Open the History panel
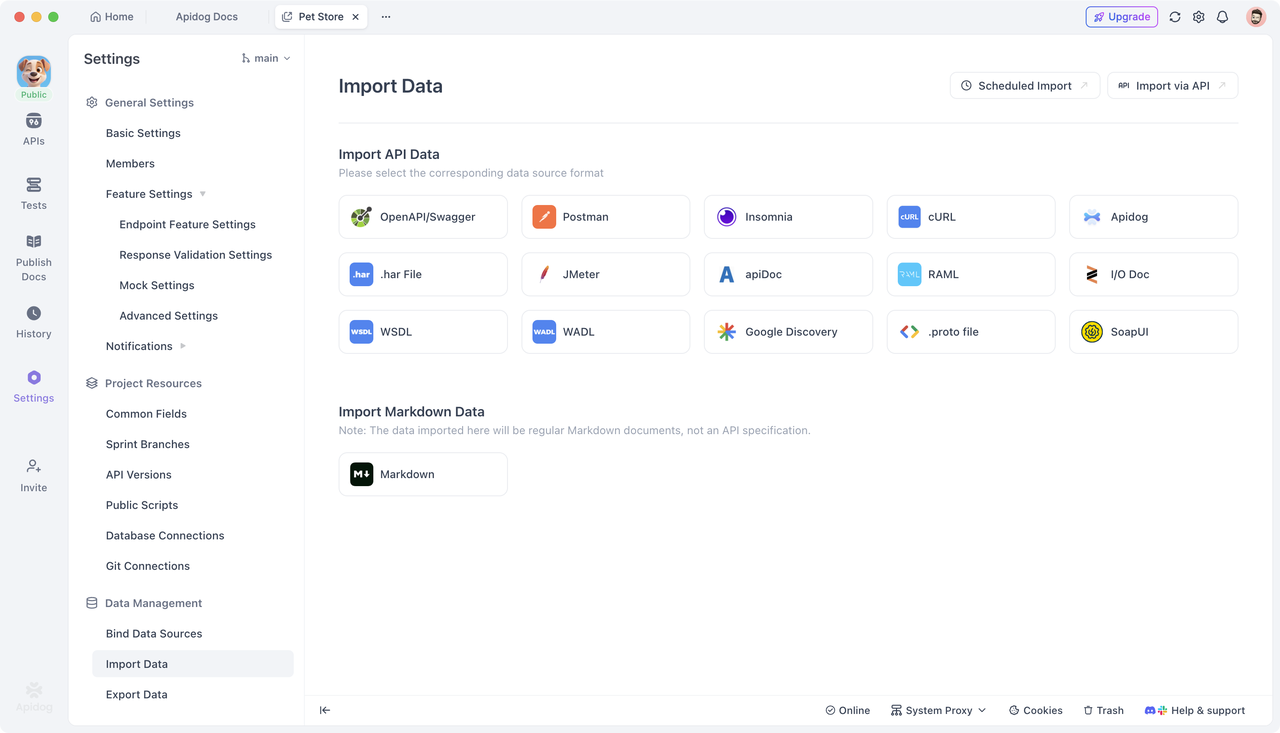This screenshot has width=1280, height=733. pyautogui.click(x=33, y=322)
